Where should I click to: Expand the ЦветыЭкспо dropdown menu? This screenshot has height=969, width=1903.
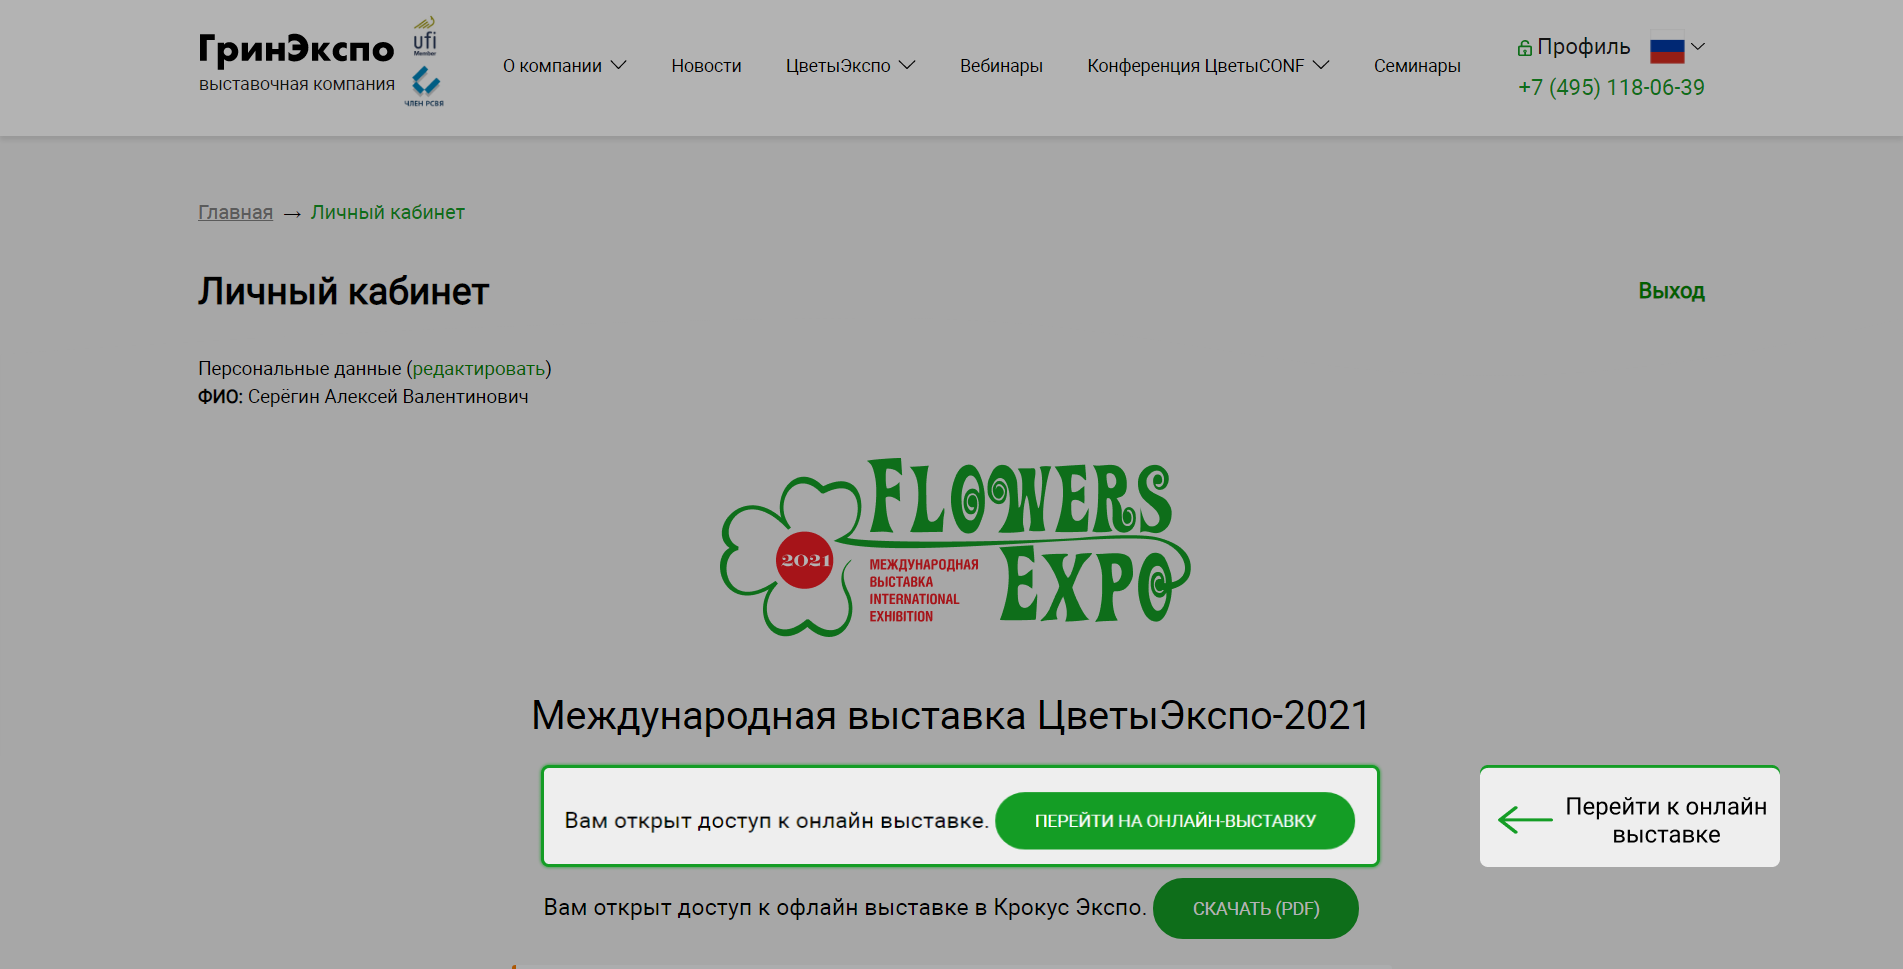coord(850,66)
